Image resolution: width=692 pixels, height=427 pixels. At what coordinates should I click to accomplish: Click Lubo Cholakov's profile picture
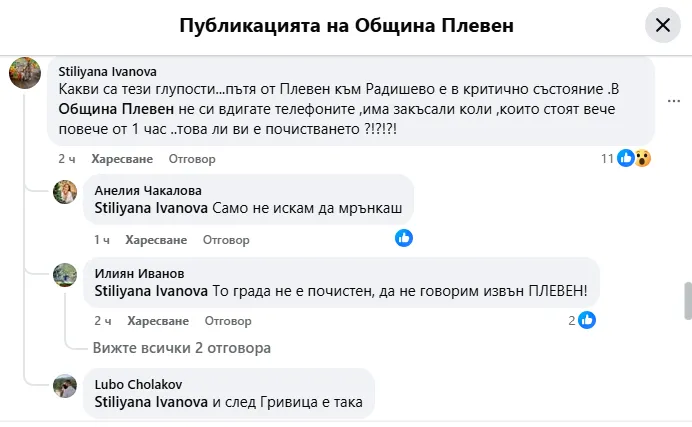tap(65, 386)
